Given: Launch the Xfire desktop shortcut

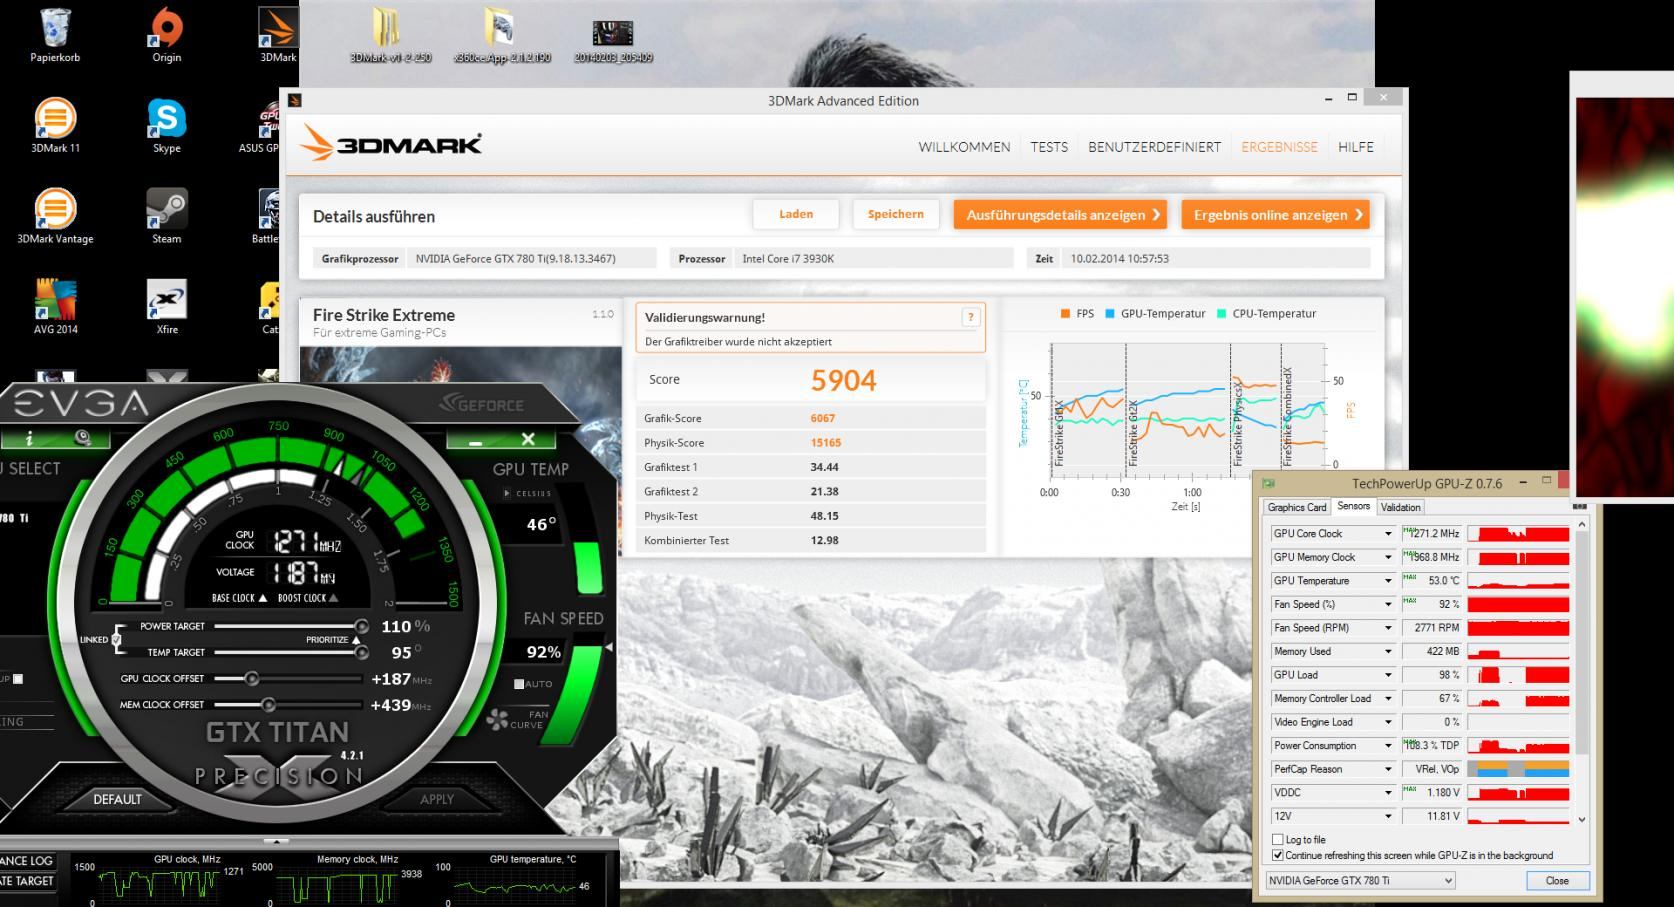Looking at the screenshot, I should [x=166, y=306].
